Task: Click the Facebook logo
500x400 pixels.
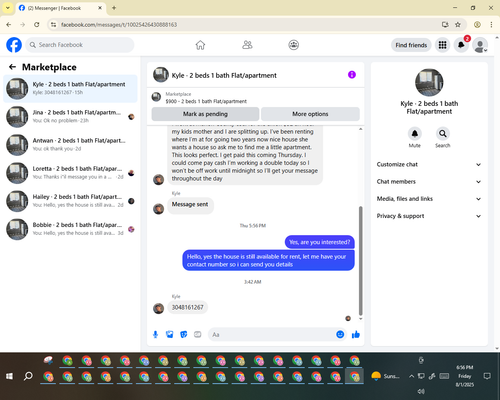Action: 14,45
